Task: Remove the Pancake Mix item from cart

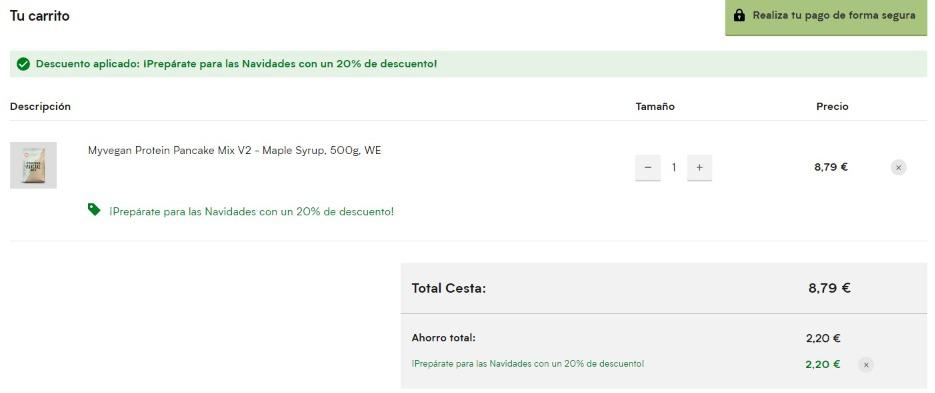Action: click(x=899, y=168)
